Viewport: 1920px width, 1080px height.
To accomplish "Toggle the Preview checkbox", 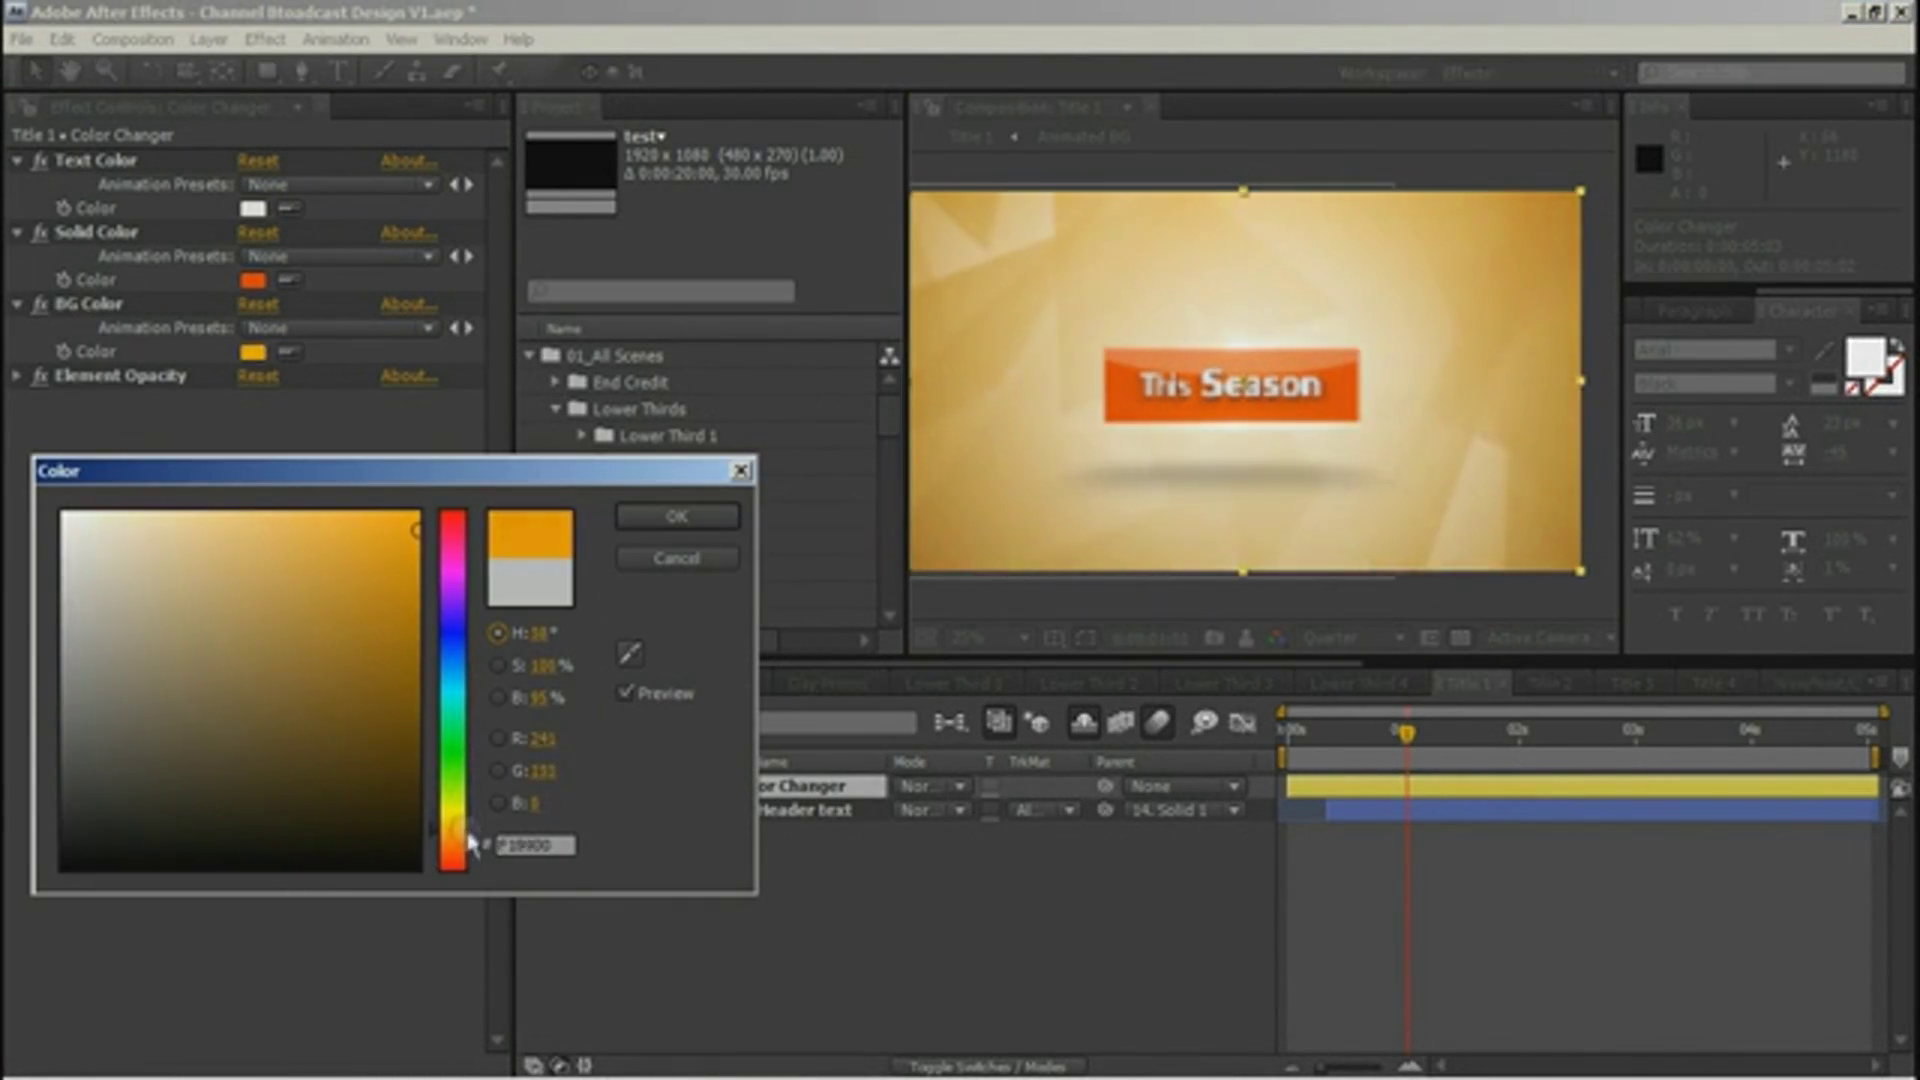I will pos(626,692).
